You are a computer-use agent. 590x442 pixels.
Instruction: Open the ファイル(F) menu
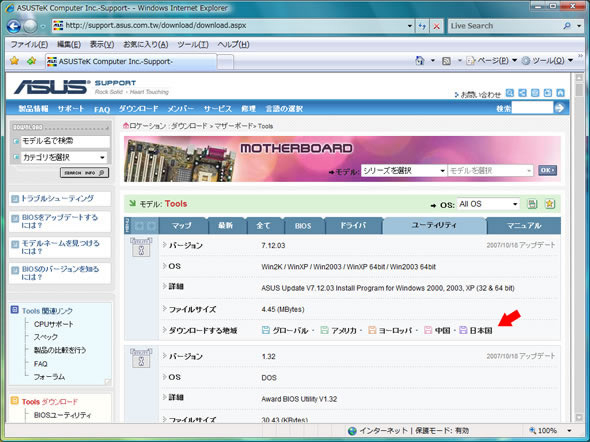coord(29,44)
